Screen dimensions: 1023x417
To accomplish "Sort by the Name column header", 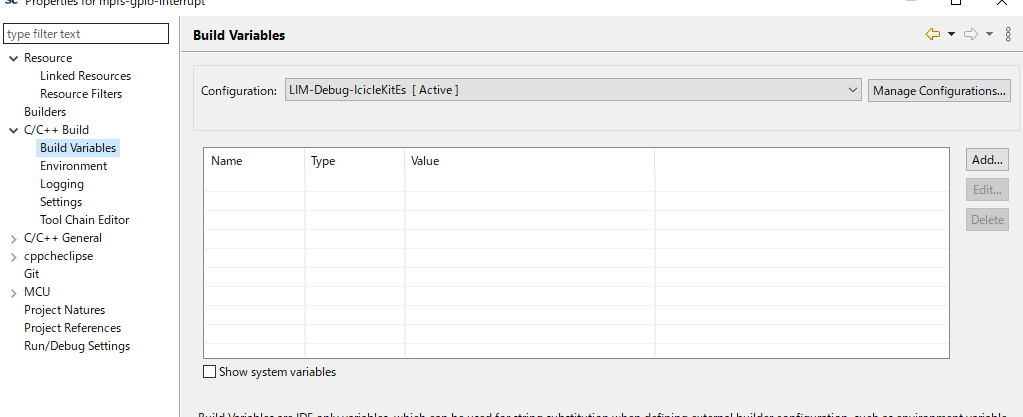I will pyautogui.click(x=254, y=161).
